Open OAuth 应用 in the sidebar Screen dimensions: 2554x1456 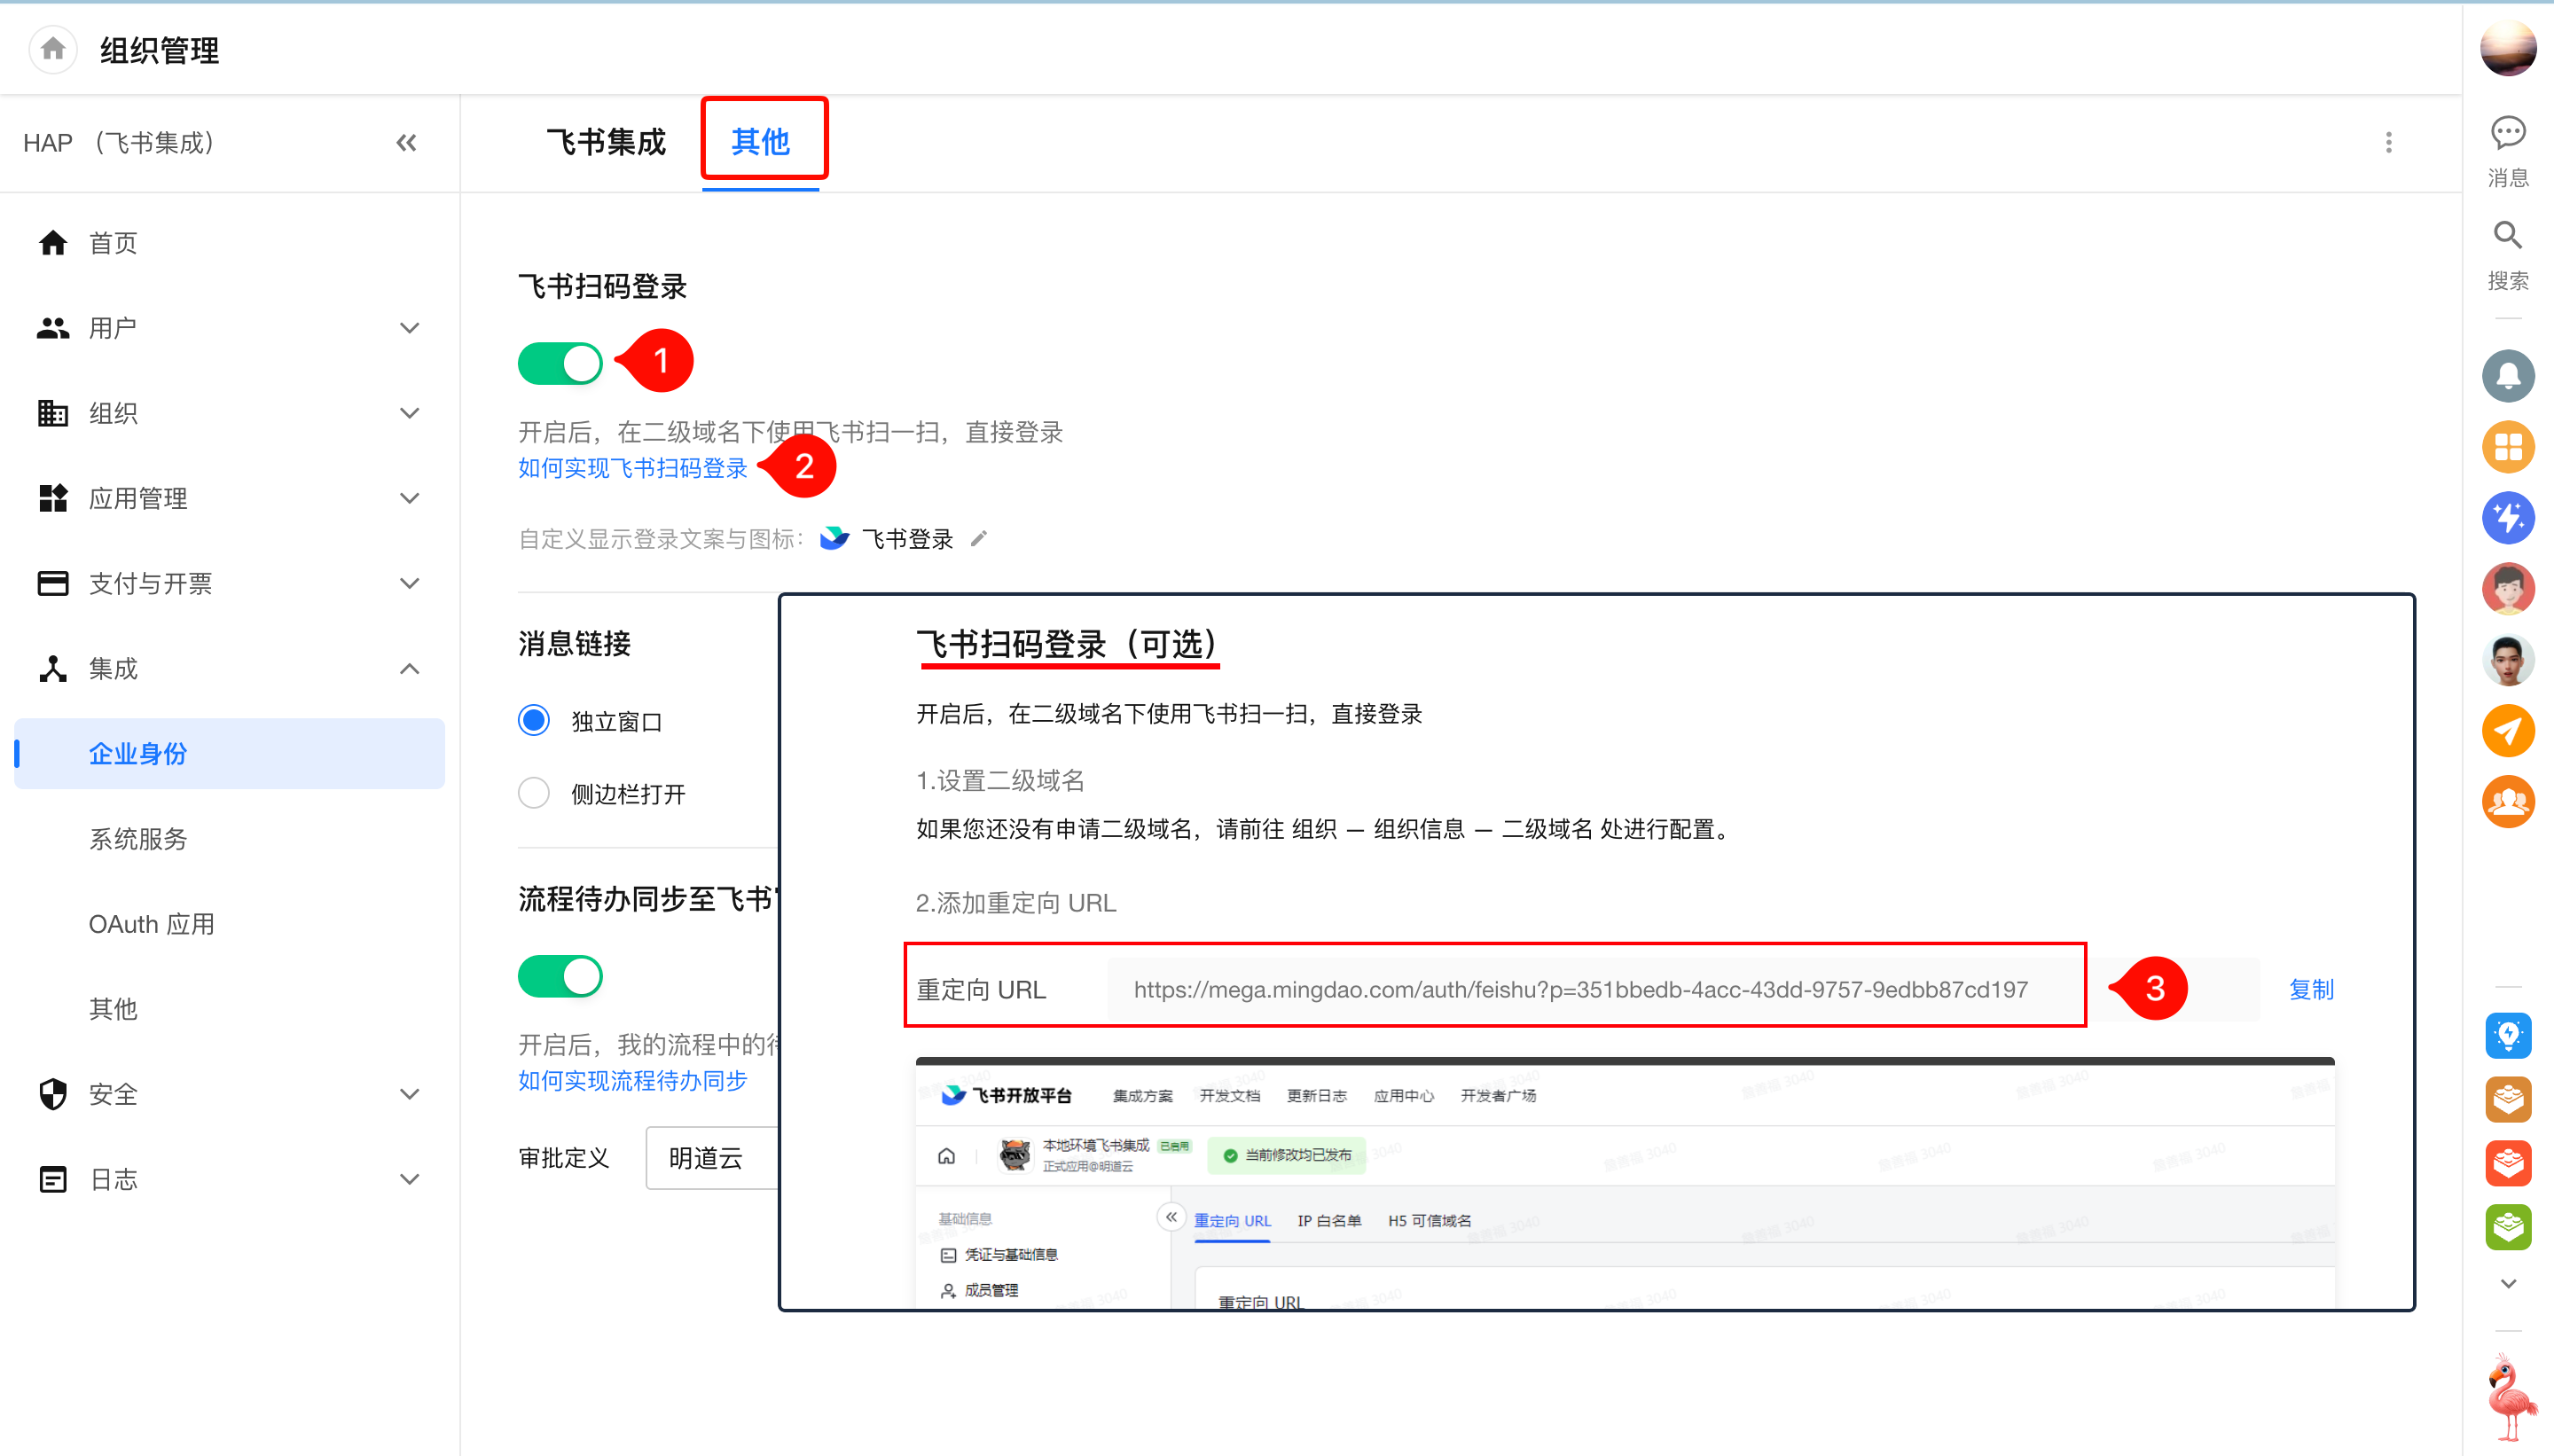pyautogui.click(x=151, y=923)
